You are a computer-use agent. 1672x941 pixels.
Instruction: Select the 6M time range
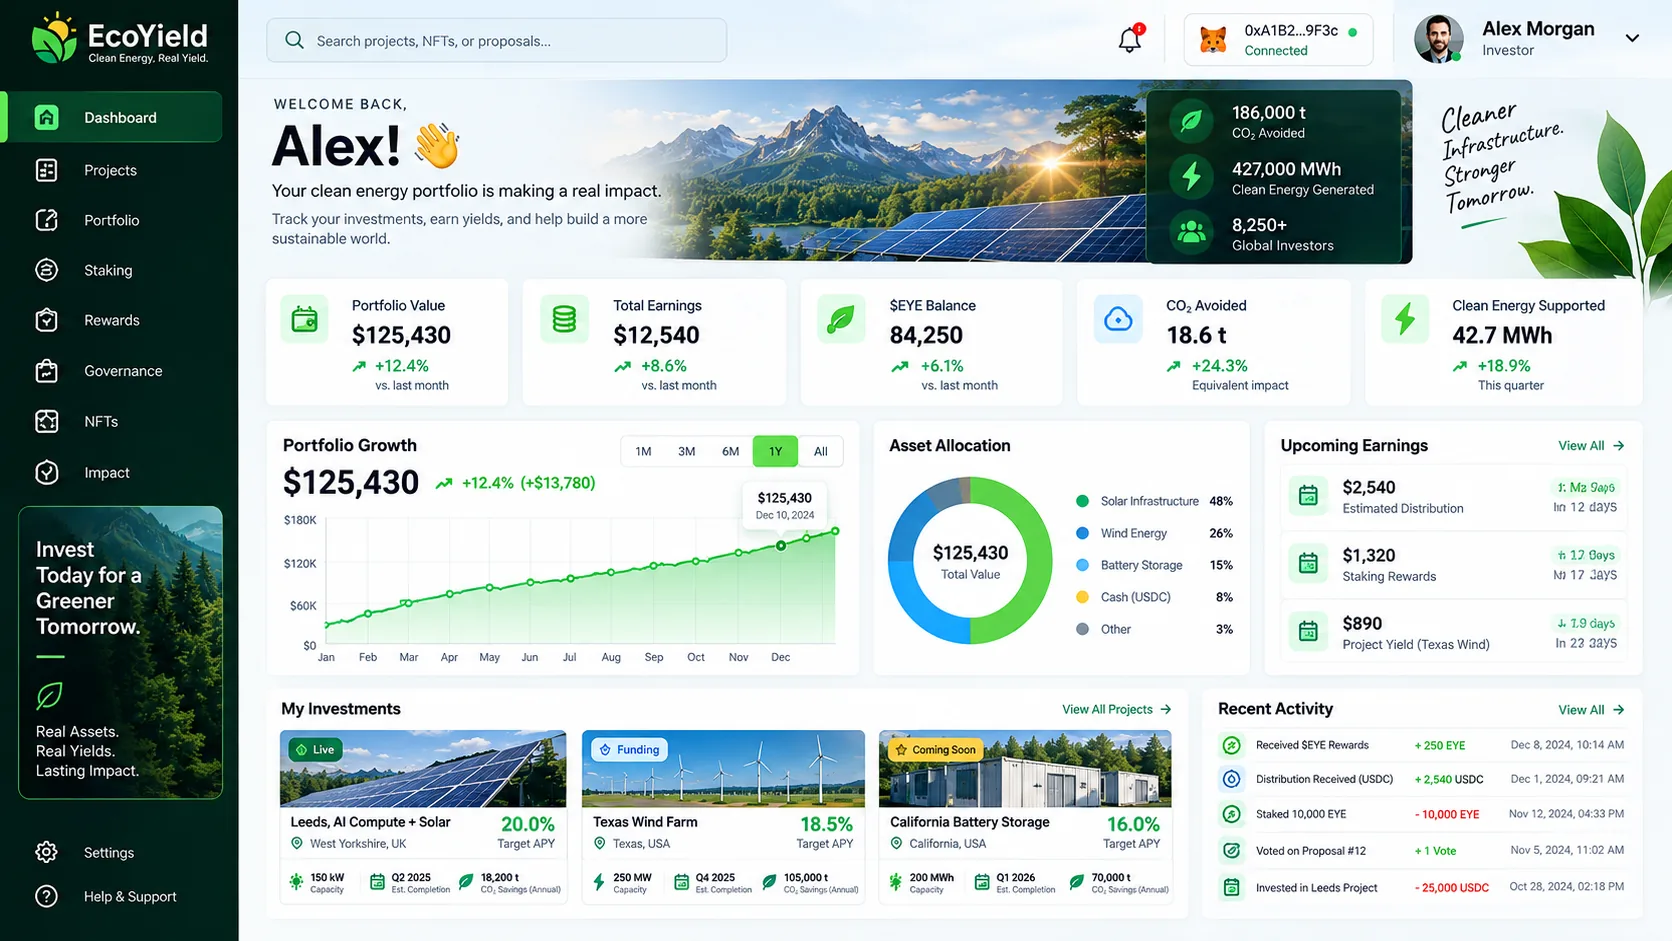coord(731,451)
